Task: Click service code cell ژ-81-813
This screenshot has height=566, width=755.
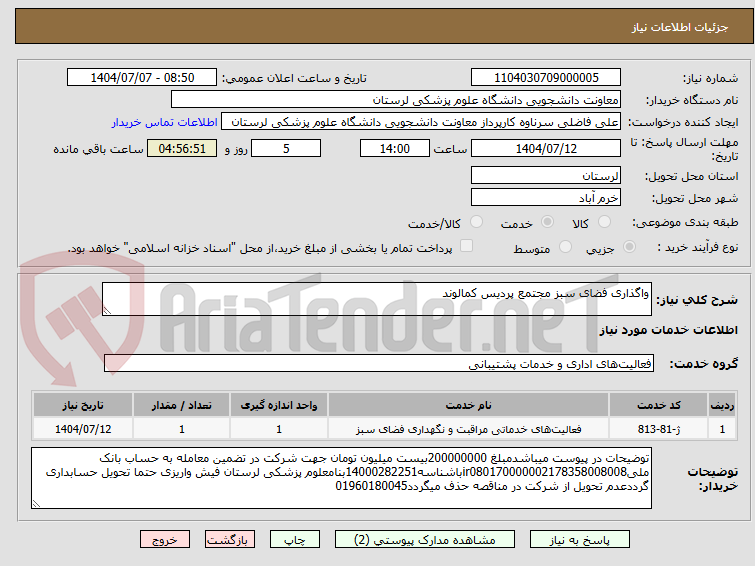Action: coord(658,429)
